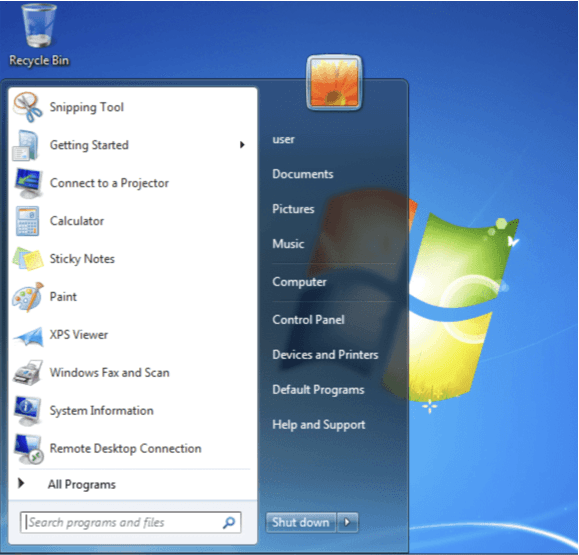Viewport: 579px width, 555px height.
Task: Open Control Panel
Action: click(308, 320)
